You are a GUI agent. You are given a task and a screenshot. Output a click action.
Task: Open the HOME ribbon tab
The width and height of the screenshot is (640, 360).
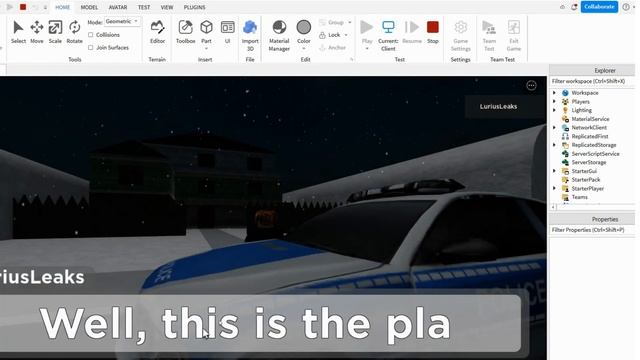(62, 7)
